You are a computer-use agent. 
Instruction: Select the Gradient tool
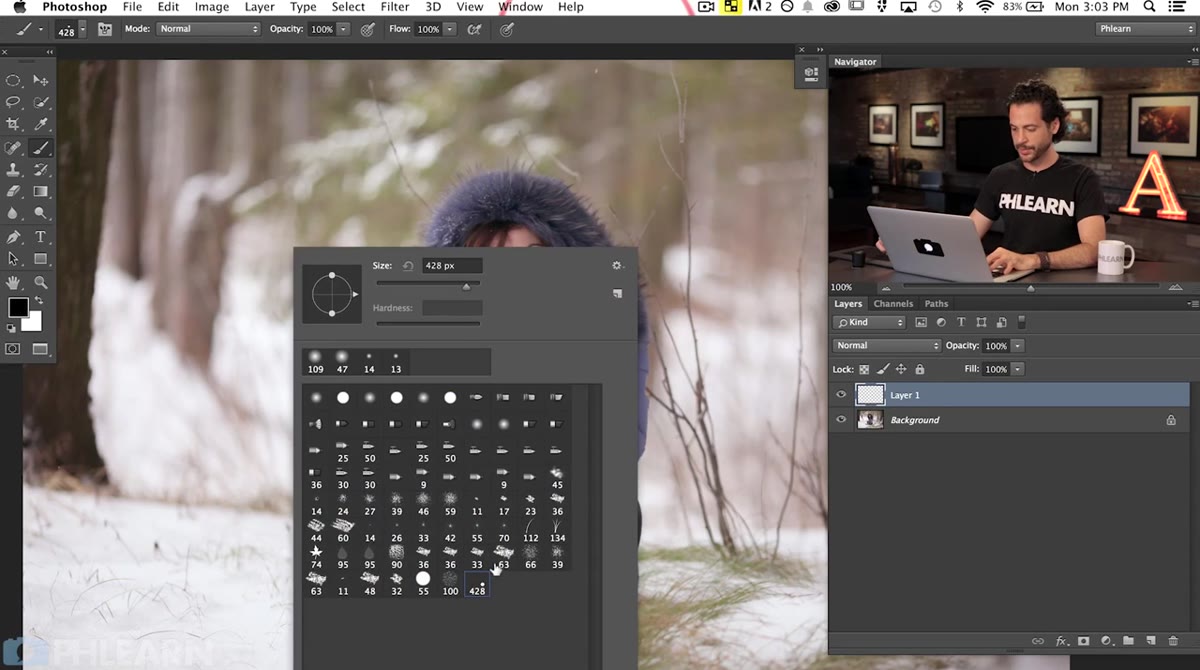click(41, 191)
